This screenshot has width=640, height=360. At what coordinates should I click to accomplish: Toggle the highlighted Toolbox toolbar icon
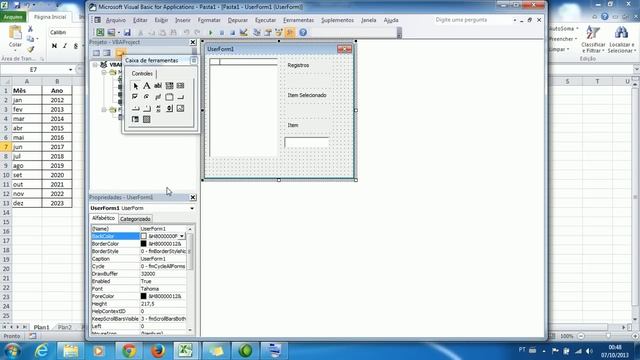pos(290,33)
